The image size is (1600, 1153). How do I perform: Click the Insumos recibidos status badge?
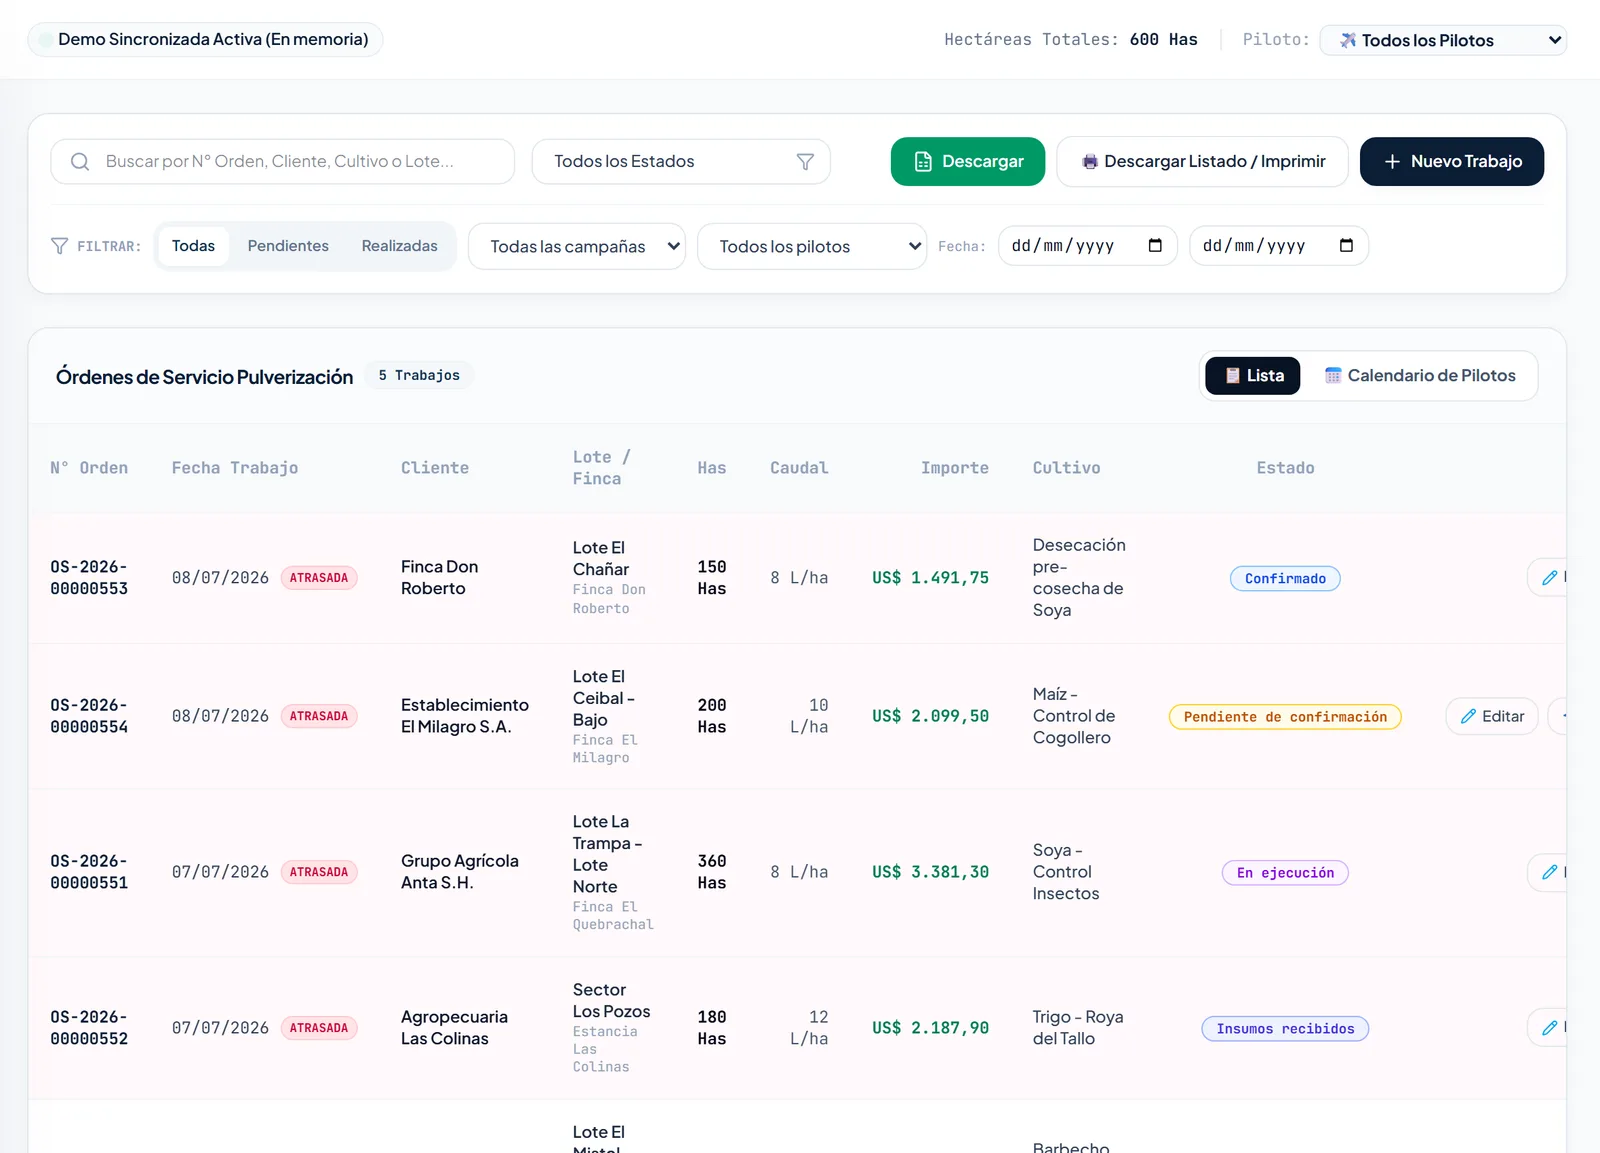pyautogui.click(x=1285, y=1029)
